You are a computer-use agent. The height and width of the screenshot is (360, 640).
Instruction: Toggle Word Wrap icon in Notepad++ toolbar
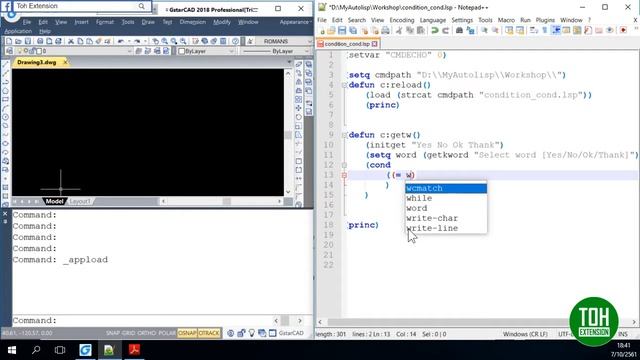click(x=534, y=30)
